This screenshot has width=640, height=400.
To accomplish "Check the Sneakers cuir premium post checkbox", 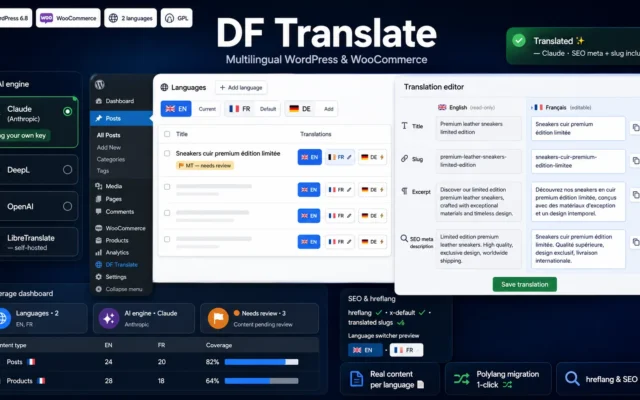I will tap(167, 153).
